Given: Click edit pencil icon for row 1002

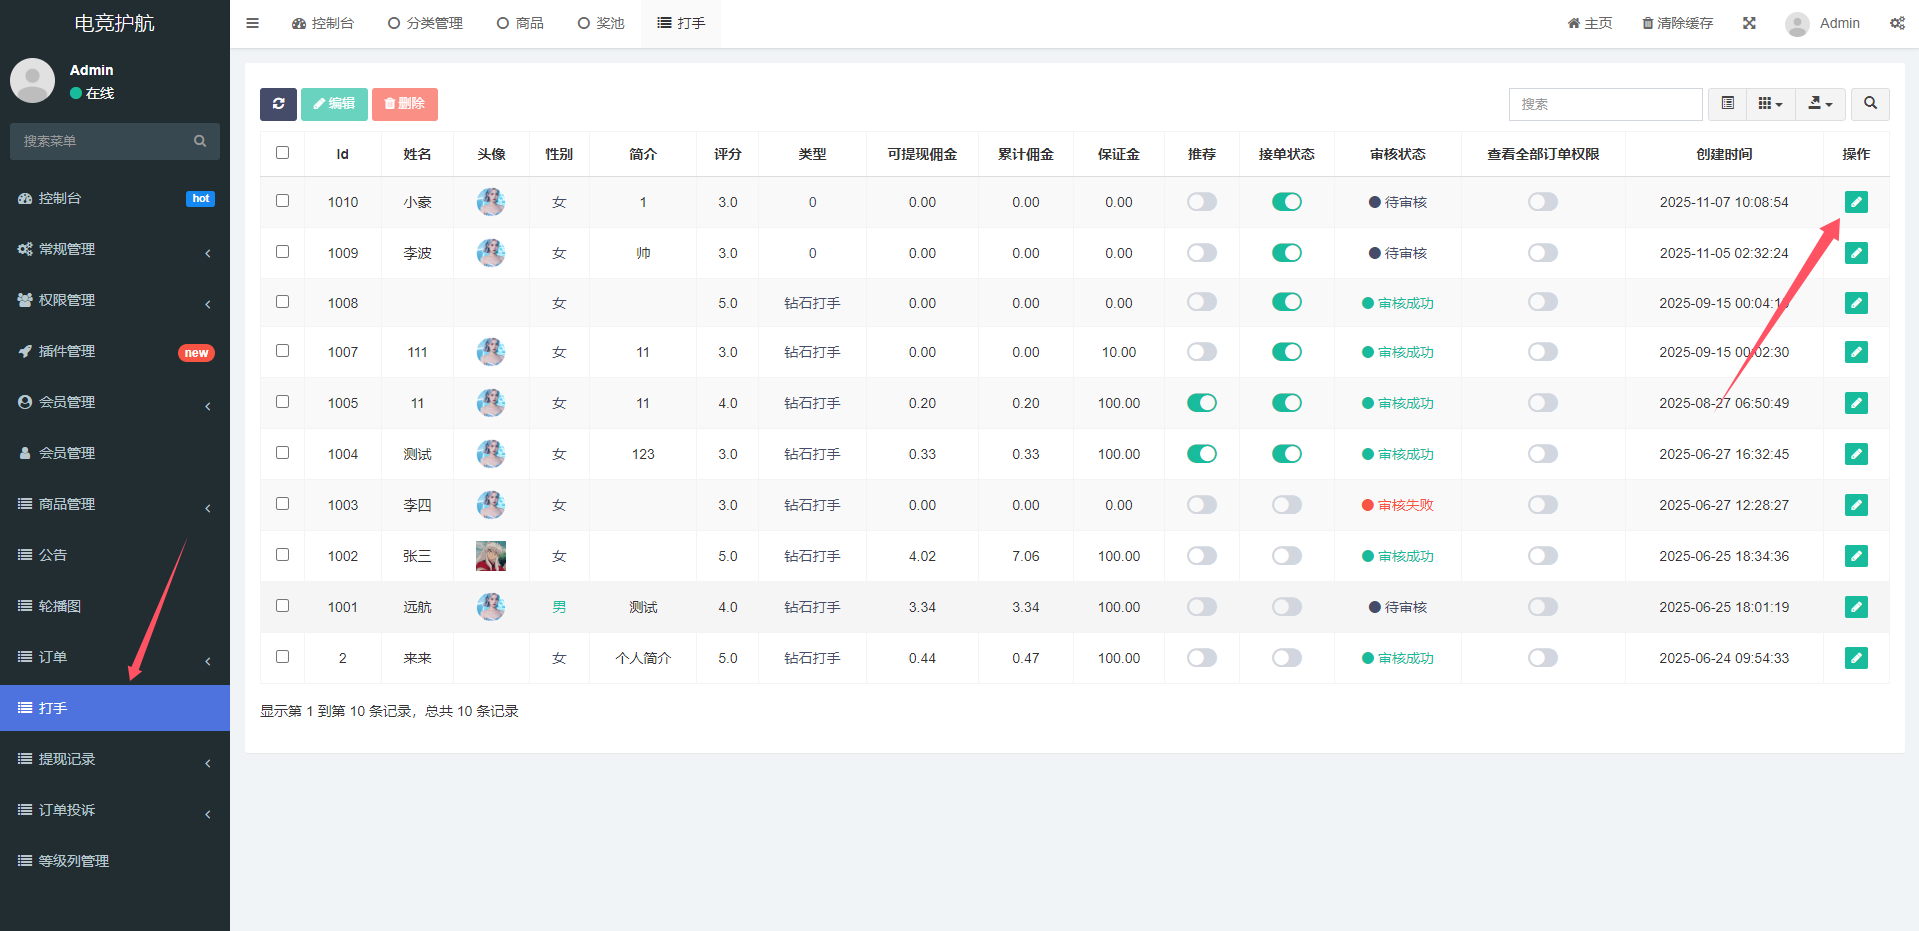Looking at the screenshot, I should 1856,556.
